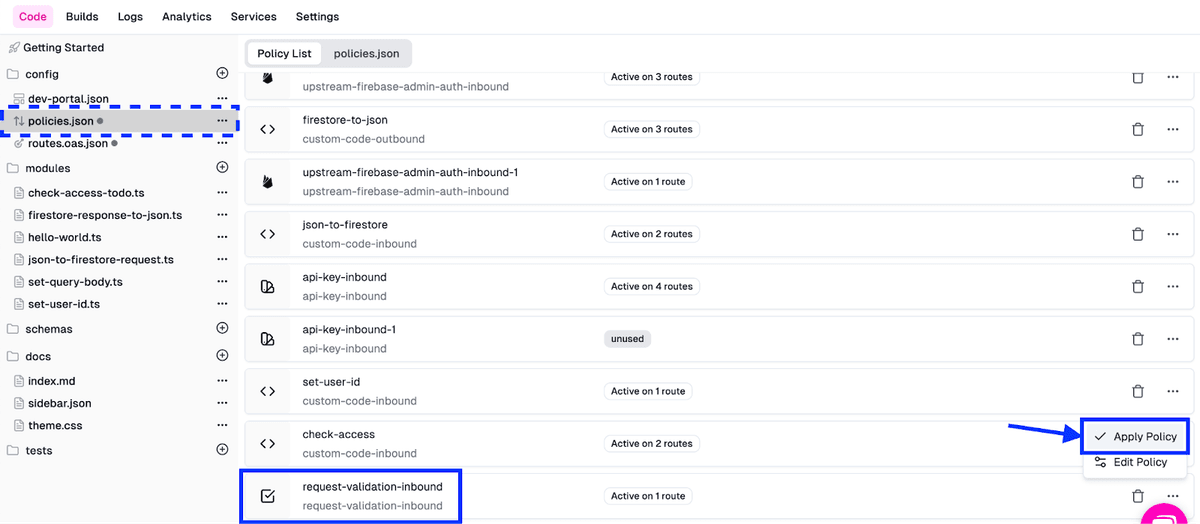This screenshot has width=1200, height=524.
Task: Open Getting Started page
Action: pos(63,48)
